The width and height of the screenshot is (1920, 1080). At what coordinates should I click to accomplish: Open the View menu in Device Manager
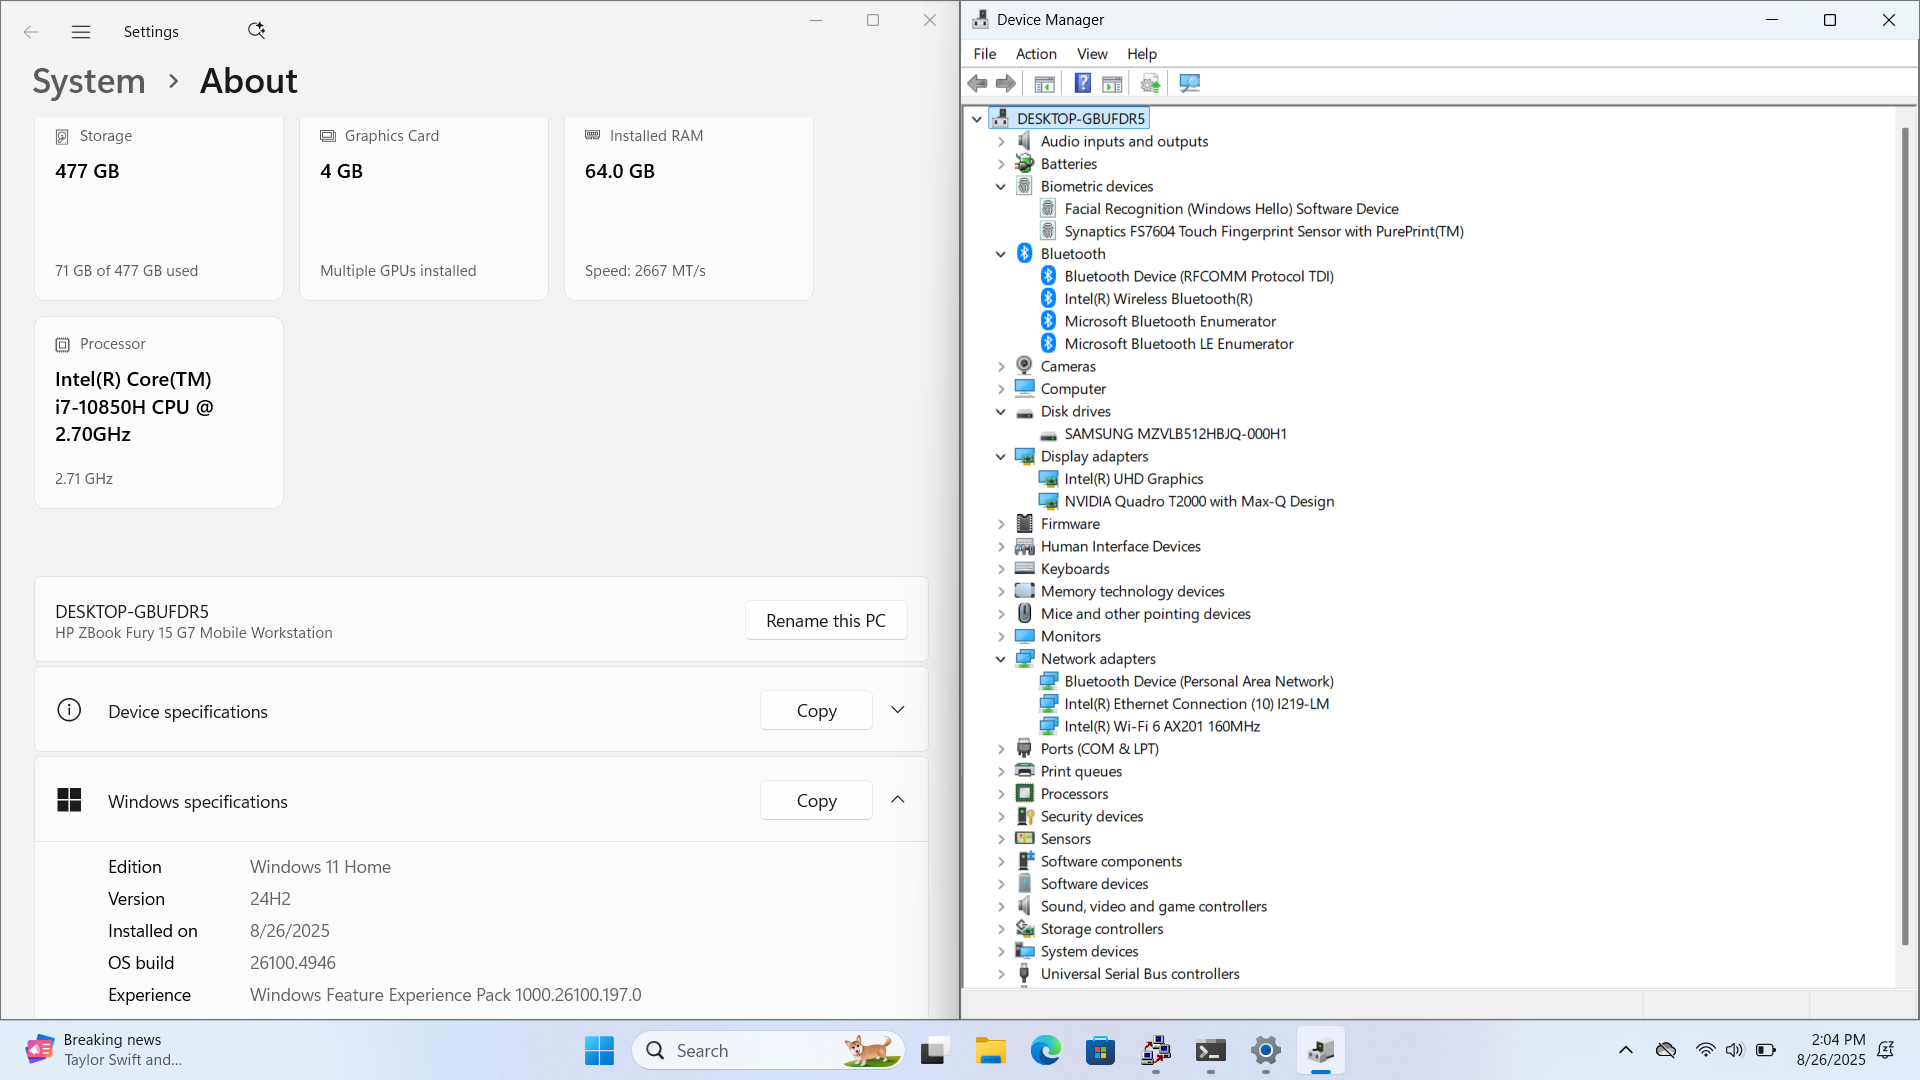pyautogui.click(x=1092, y=54)
